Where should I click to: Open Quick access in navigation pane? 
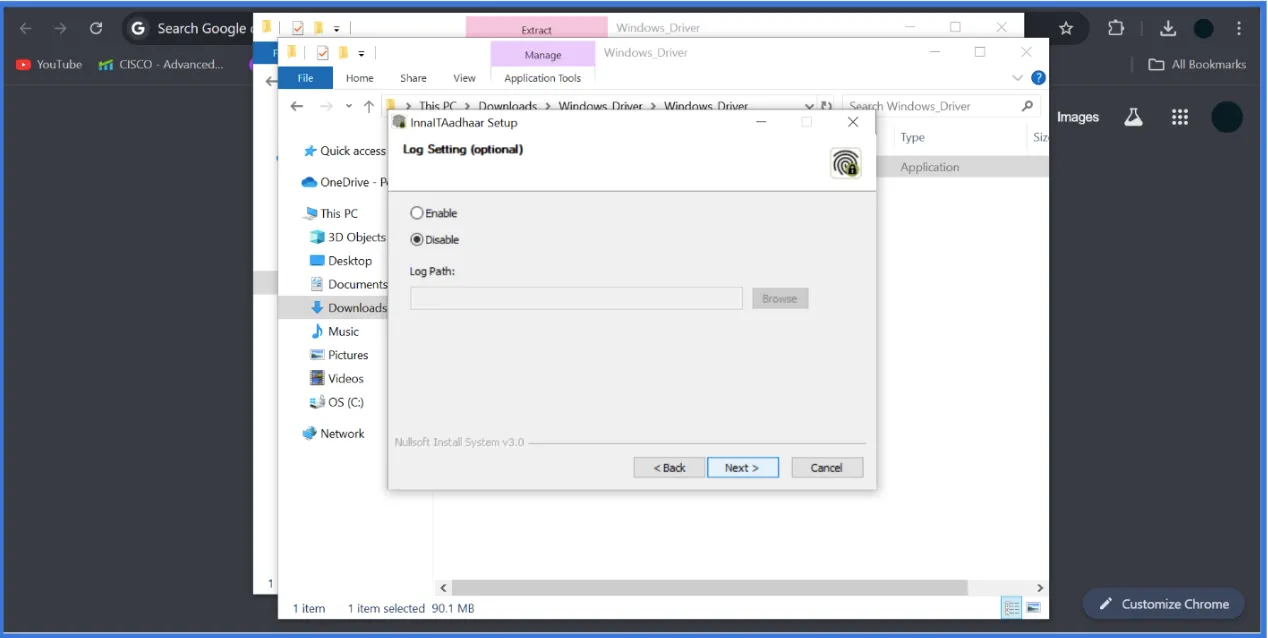pyautogui.click(x=345, y=151)
